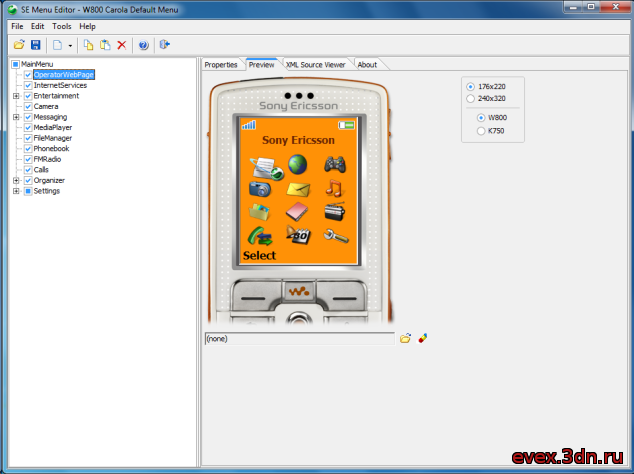Switch to the Properties tab
This screenshot has width=634, height=474.
coord(221,65)
